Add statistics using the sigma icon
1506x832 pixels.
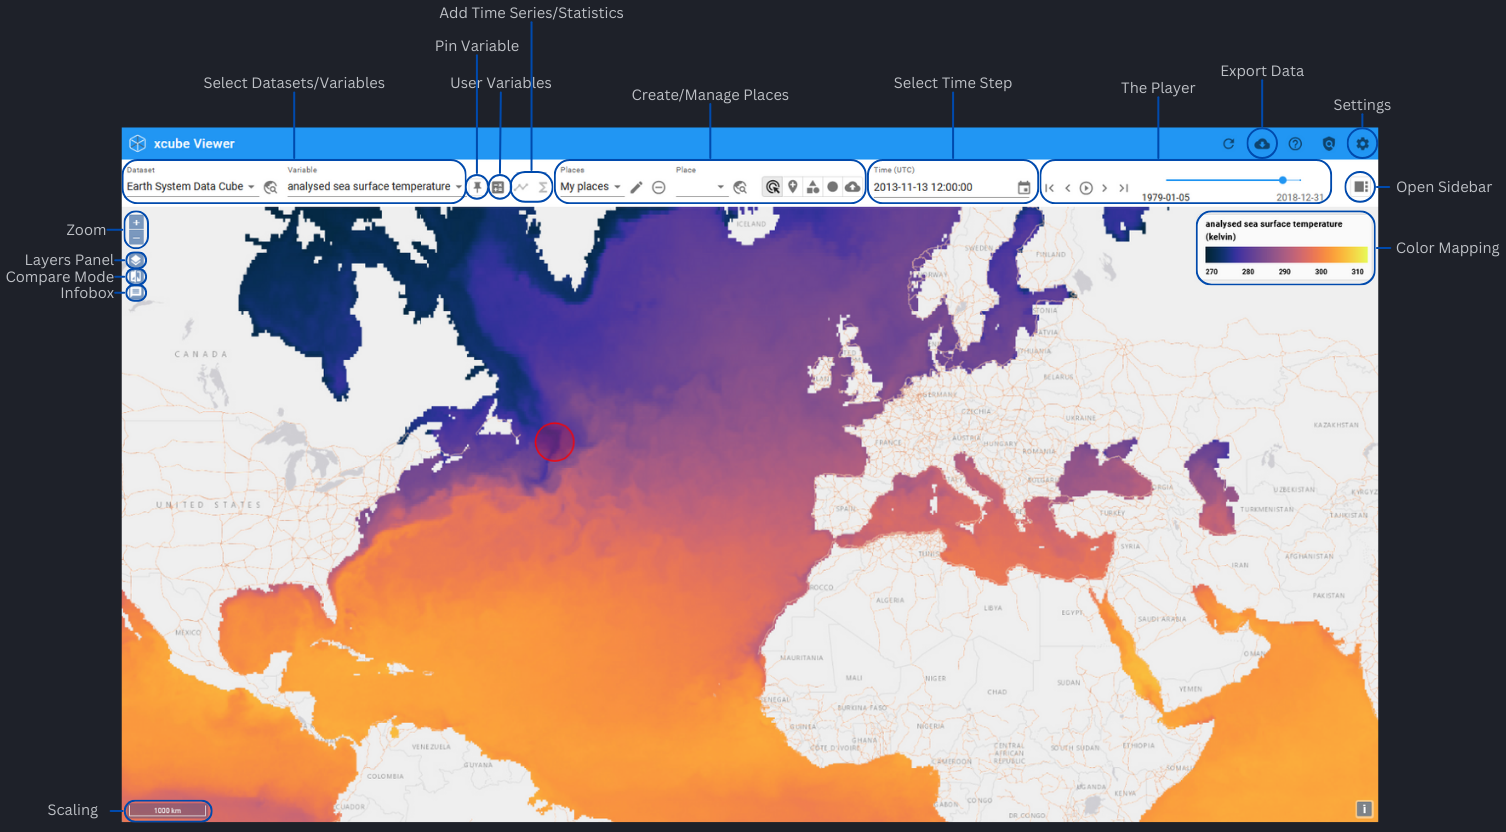click(543, 187)
